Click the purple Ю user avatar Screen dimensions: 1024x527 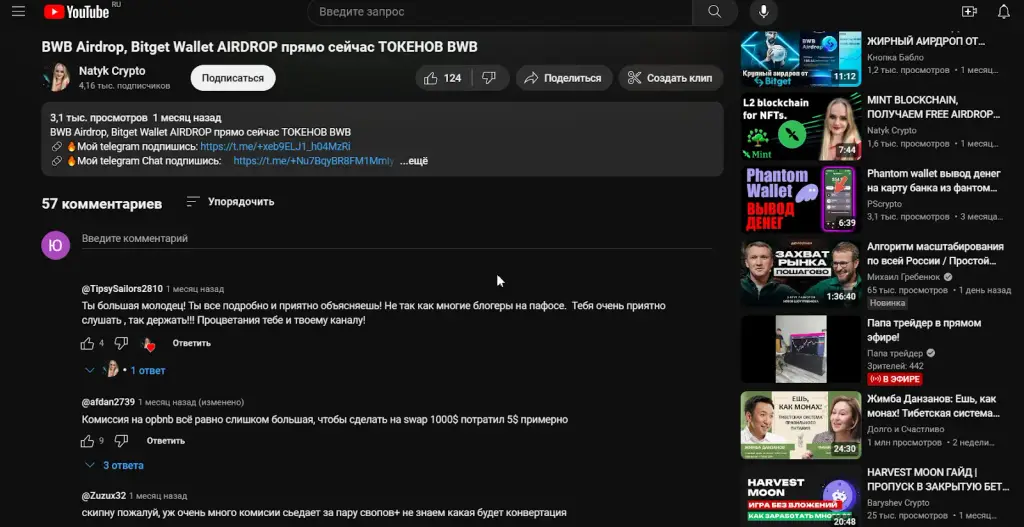pos(56,246)
